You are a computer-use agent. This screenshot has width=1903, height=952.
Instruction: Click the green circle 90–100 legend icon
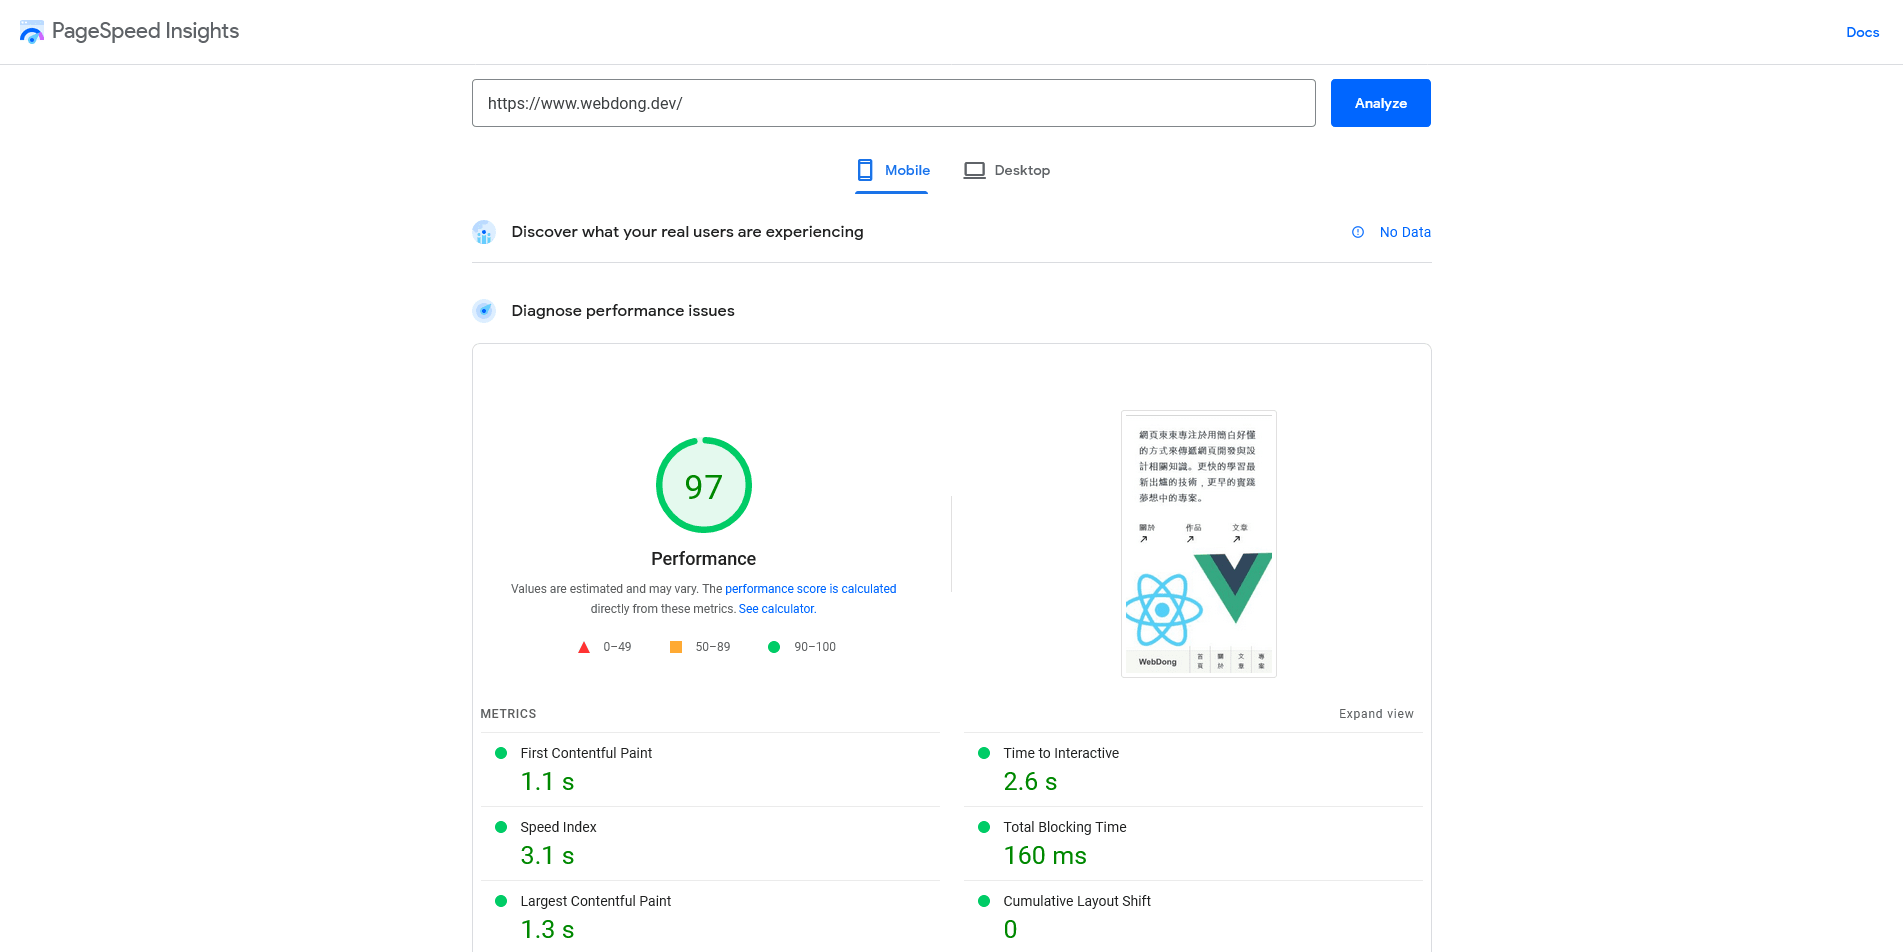774,647
